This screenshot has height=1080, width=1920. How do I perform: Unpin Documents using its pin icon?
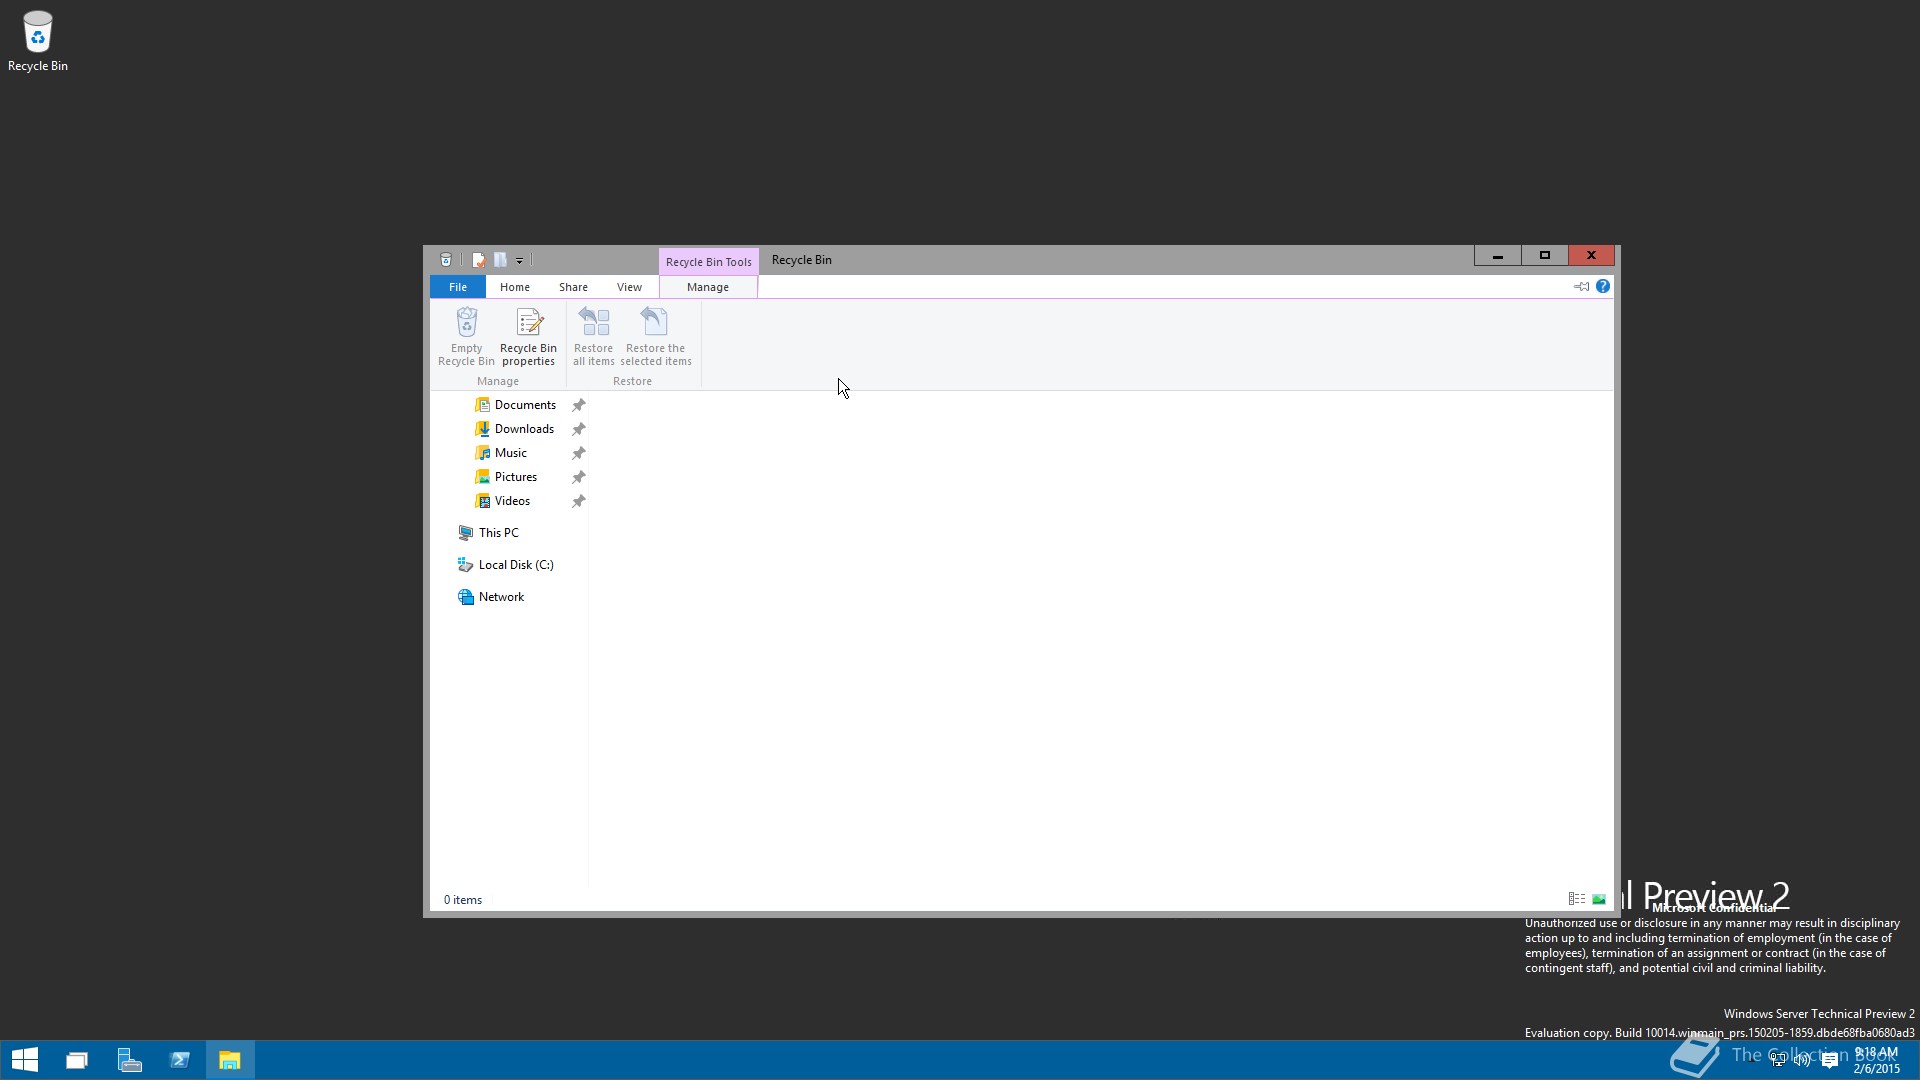(x=578, y=405)
